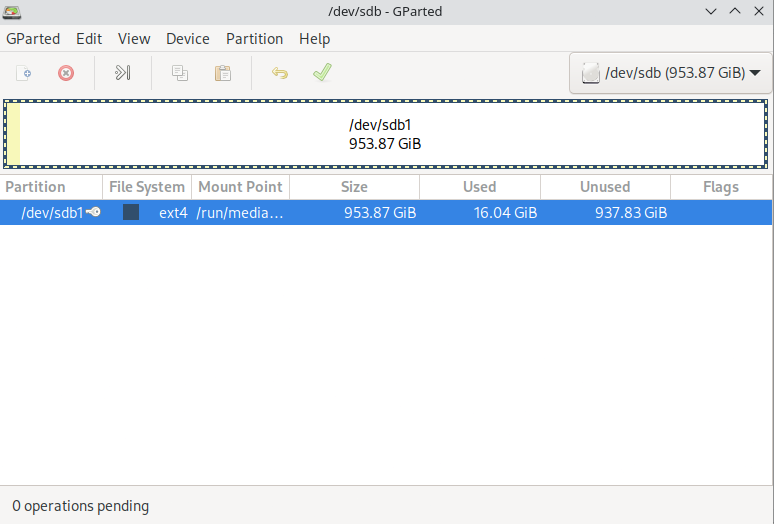Click the Size column header
774x524 pixels.
[x=354, y=187]
